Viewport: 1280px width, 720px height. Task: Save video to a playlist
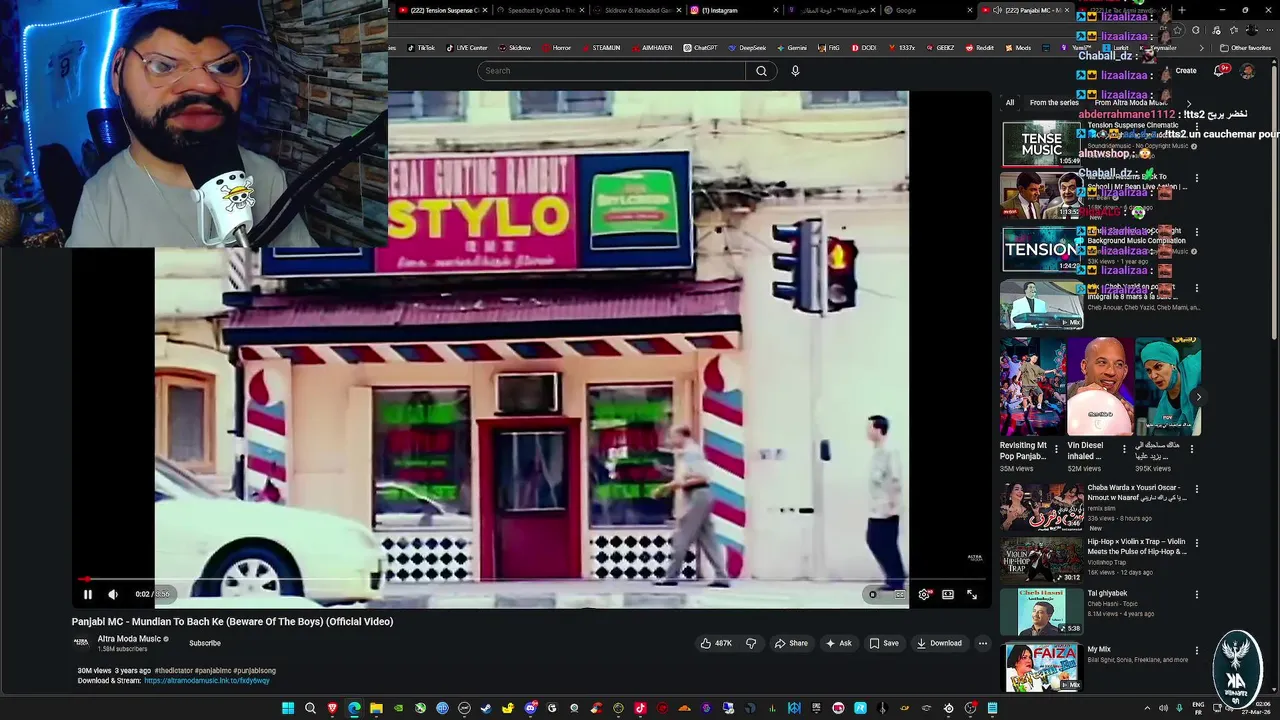[x=884, y=643]
